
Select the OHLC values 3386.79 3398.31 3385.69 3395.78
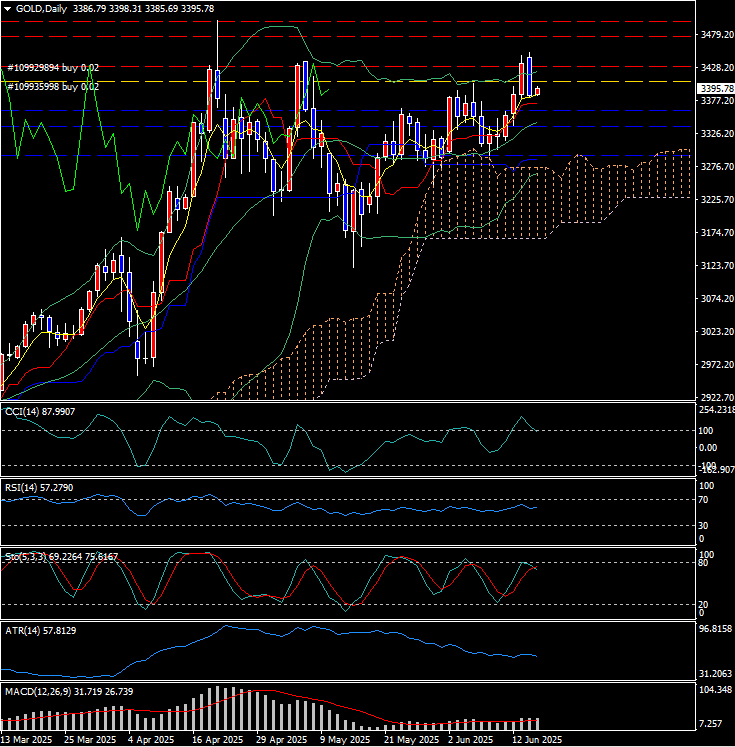(x=143, y=9)
